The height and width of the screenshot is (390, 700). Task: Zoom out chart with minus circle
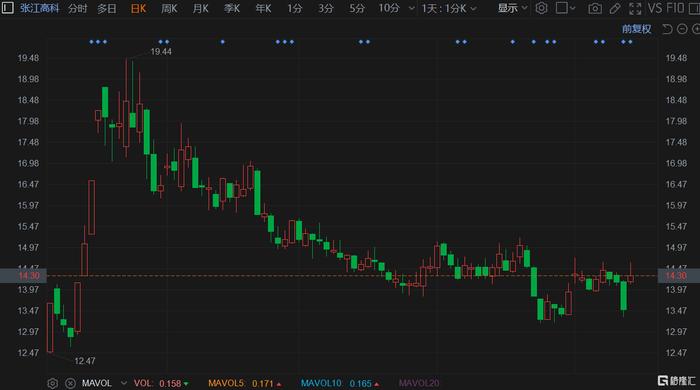point(682,29)
